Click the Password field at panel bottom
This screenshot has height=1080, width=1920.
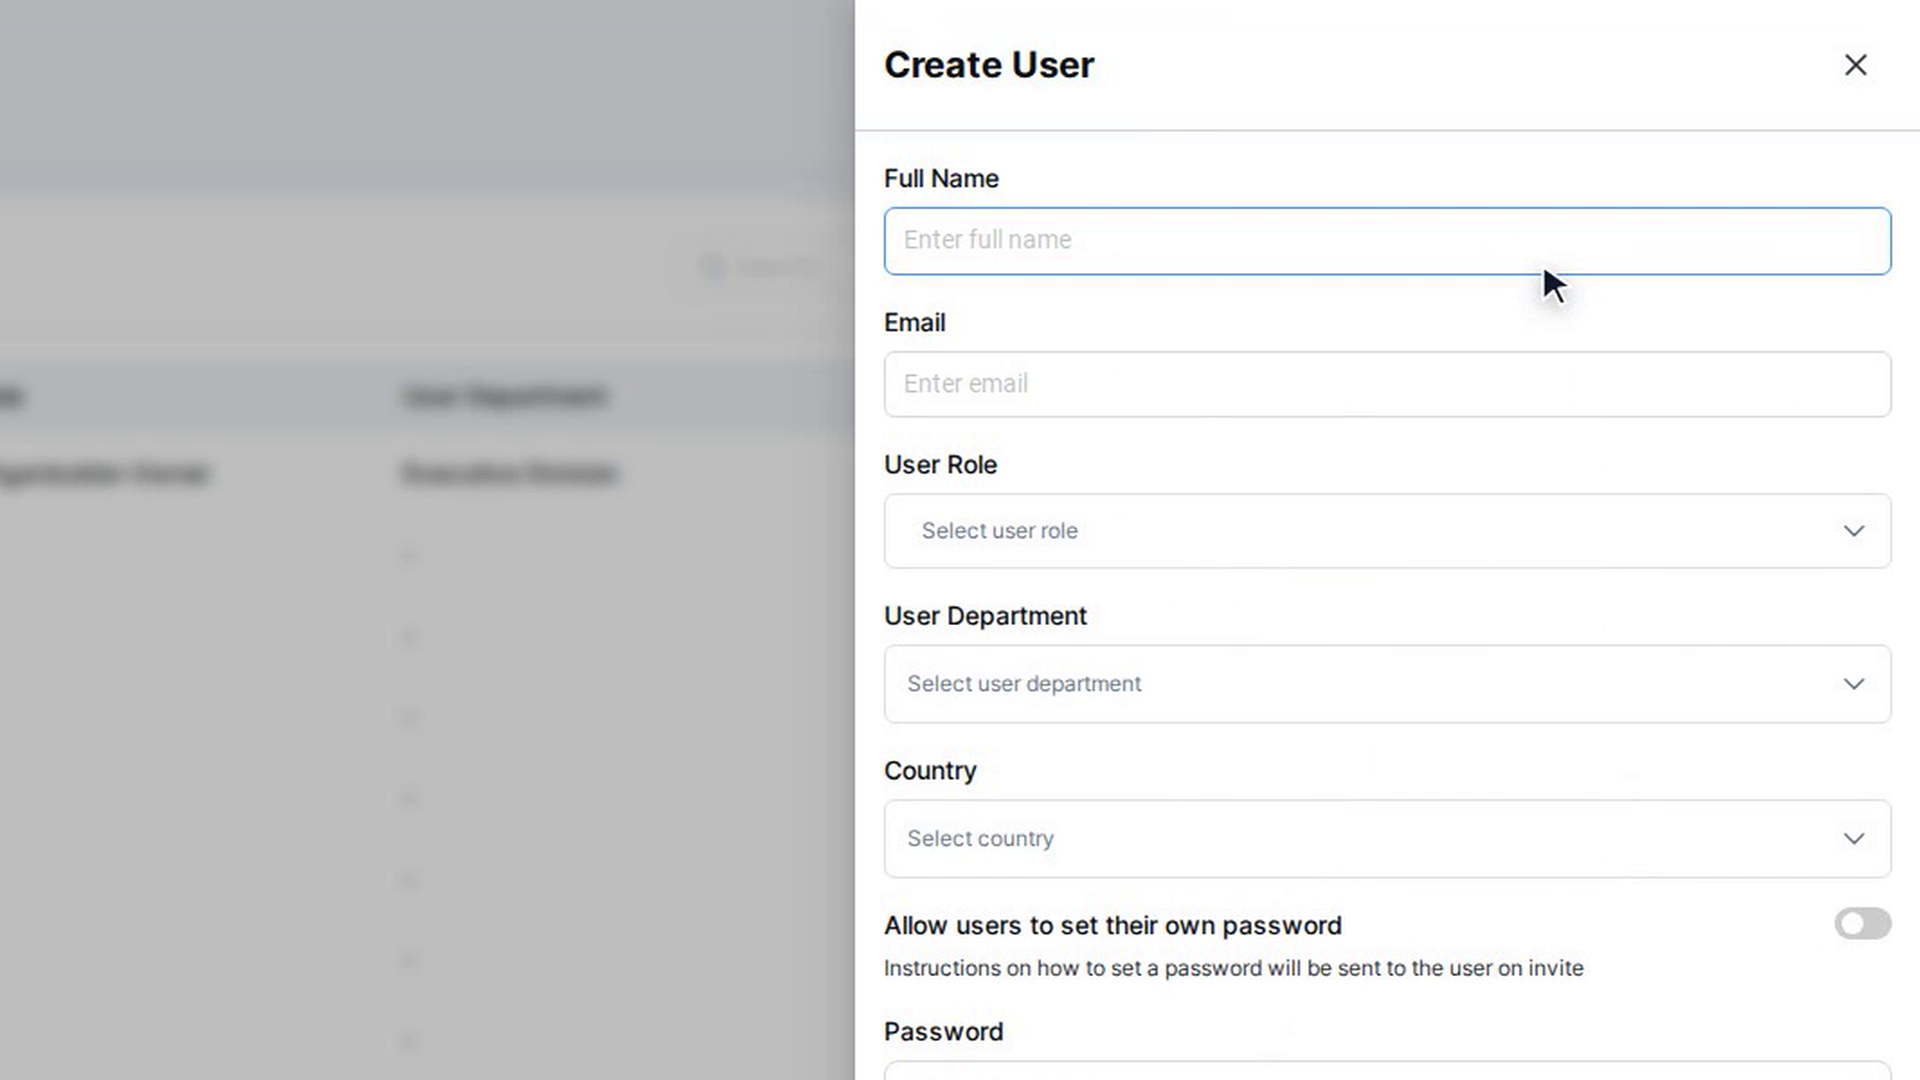click(x=1387, y=1070)
